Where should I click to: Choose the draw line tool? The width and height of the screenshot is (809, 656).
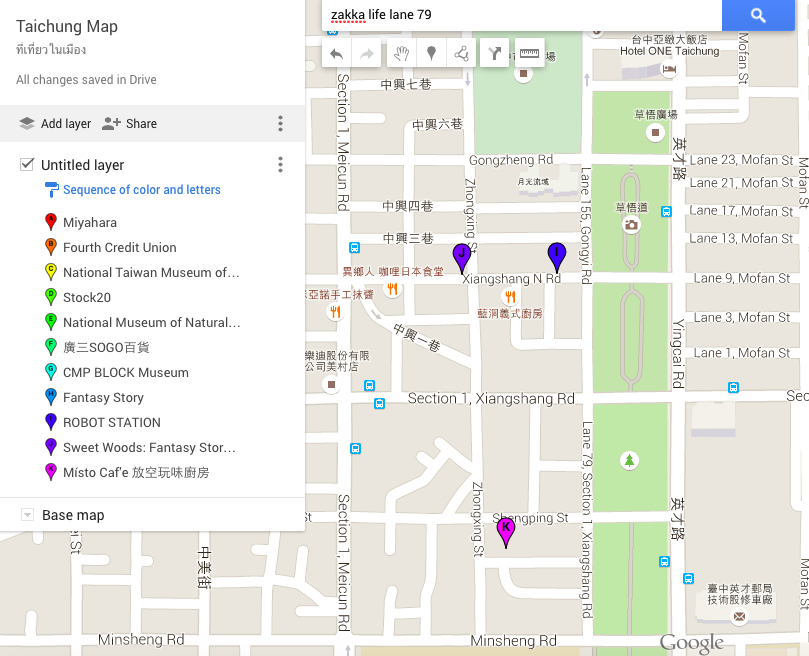pos(461,54)
